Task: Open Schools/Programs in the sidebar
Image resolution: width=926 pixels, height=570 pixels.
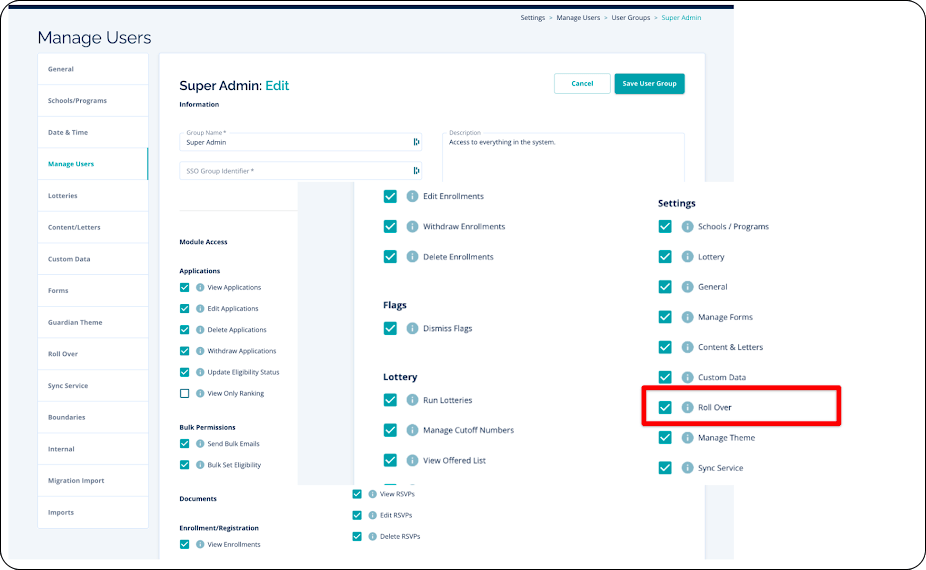Action: pos(77,101)
